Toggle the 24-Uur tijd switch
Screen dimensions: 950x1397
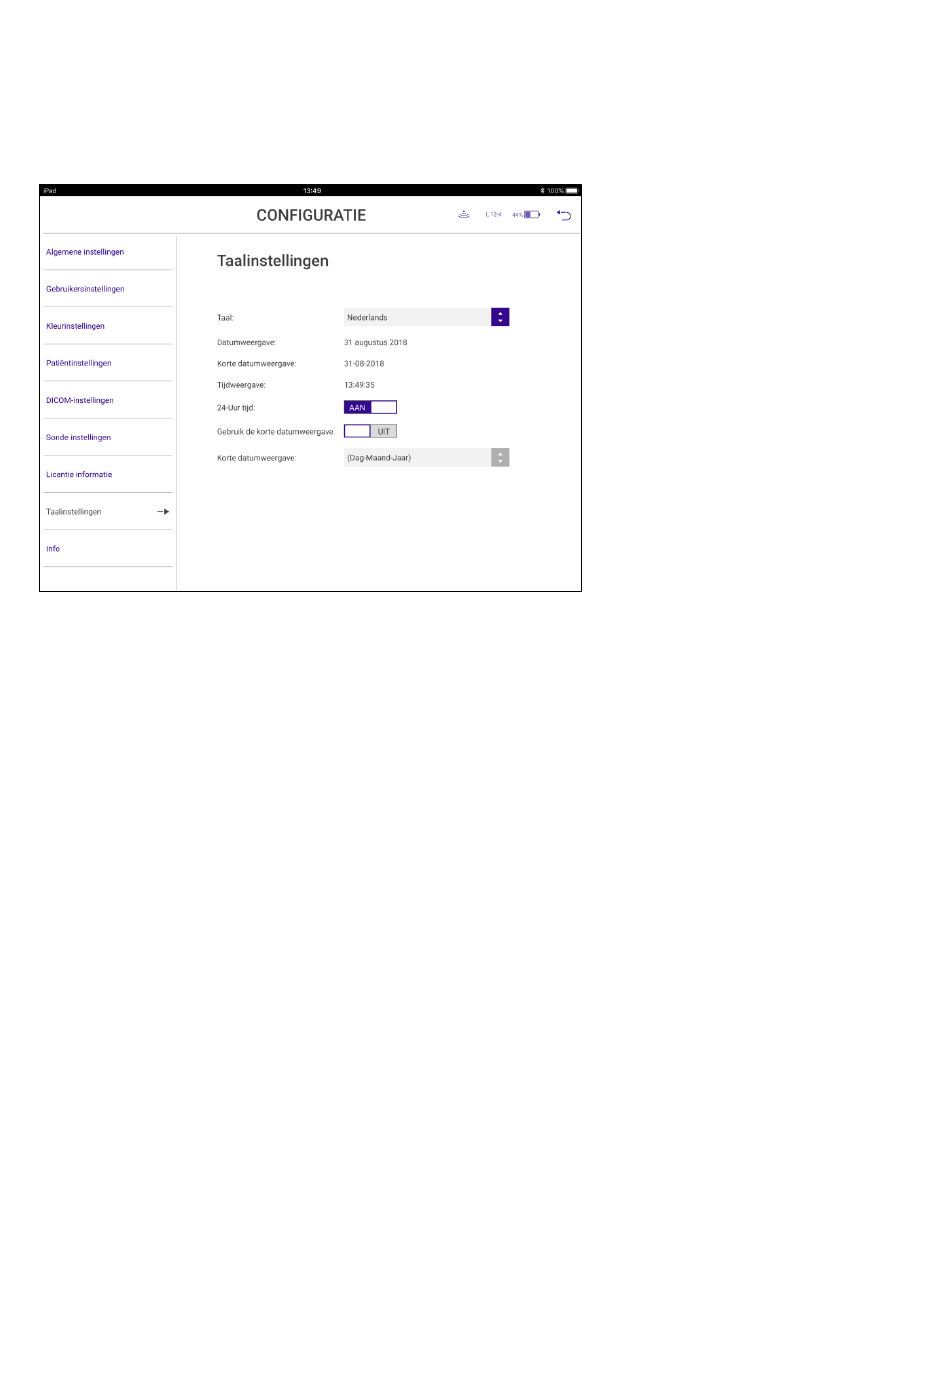coord(370,407)
